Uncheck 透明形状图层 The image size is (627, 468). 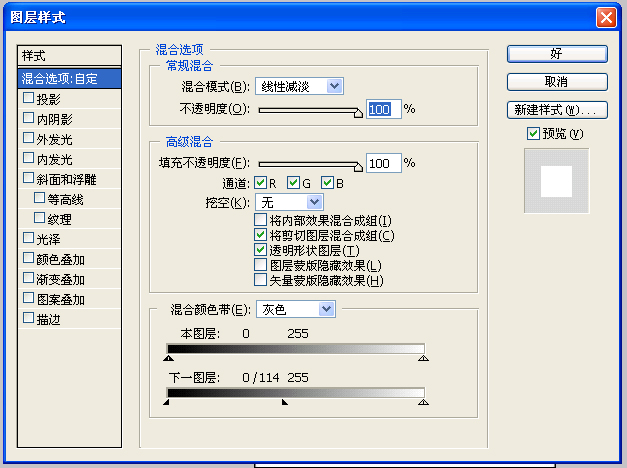[260, 250]
